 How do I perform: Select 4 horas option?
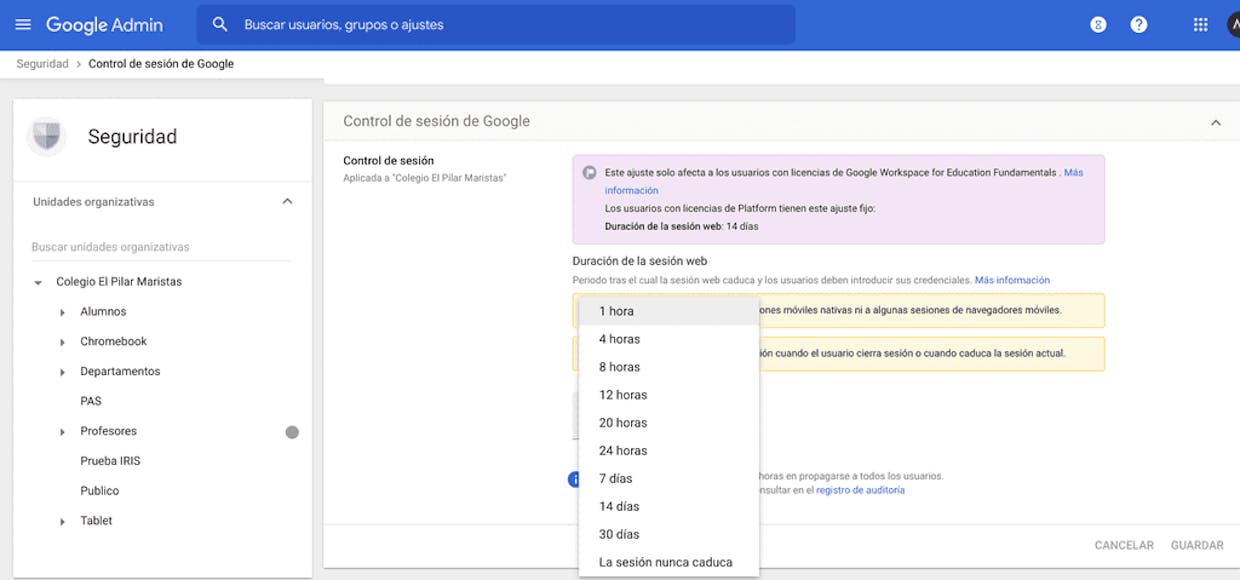(669, 339)
